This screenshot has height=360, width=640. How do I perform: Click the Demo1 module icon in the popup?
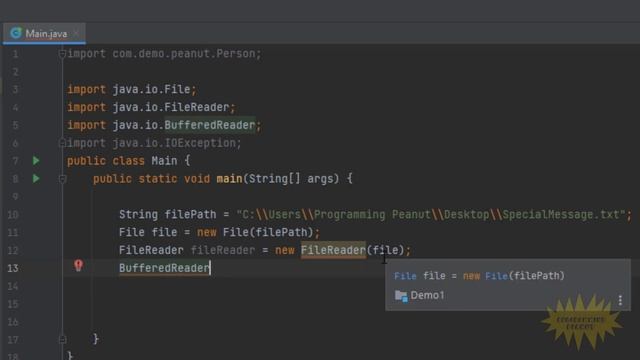click(401, 296)
